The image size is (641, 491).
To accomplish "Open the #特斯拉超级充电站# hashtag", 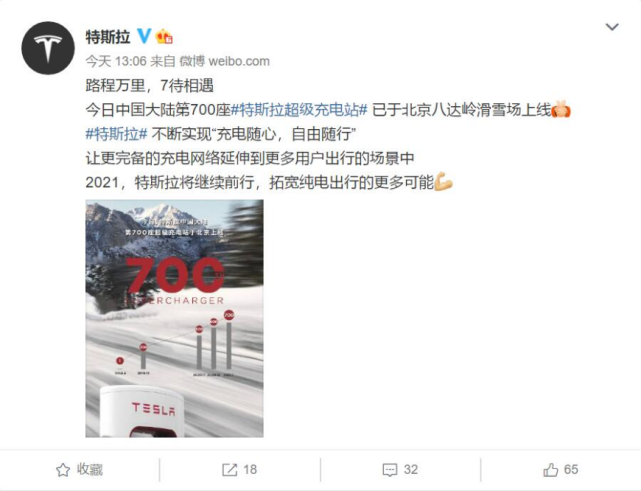I will [x=299, y=110].
